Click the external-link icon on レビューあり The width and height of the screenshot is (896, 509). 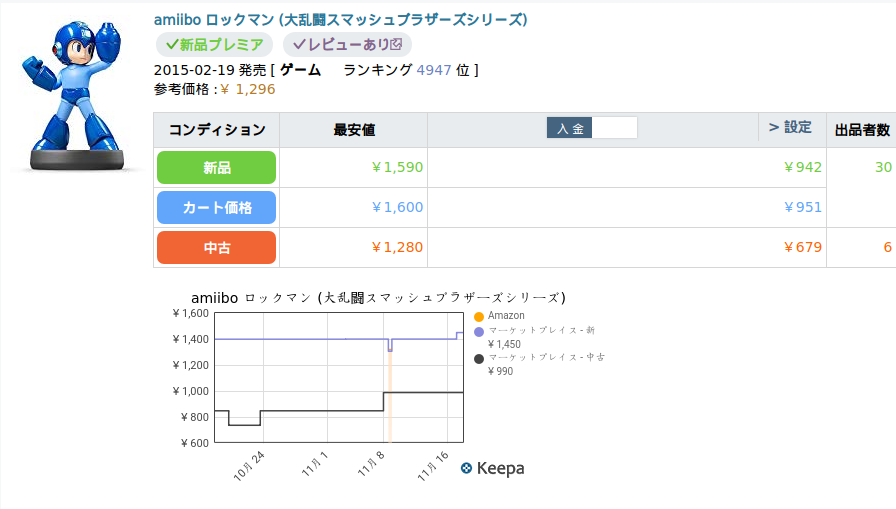click(x=397, y=45)
